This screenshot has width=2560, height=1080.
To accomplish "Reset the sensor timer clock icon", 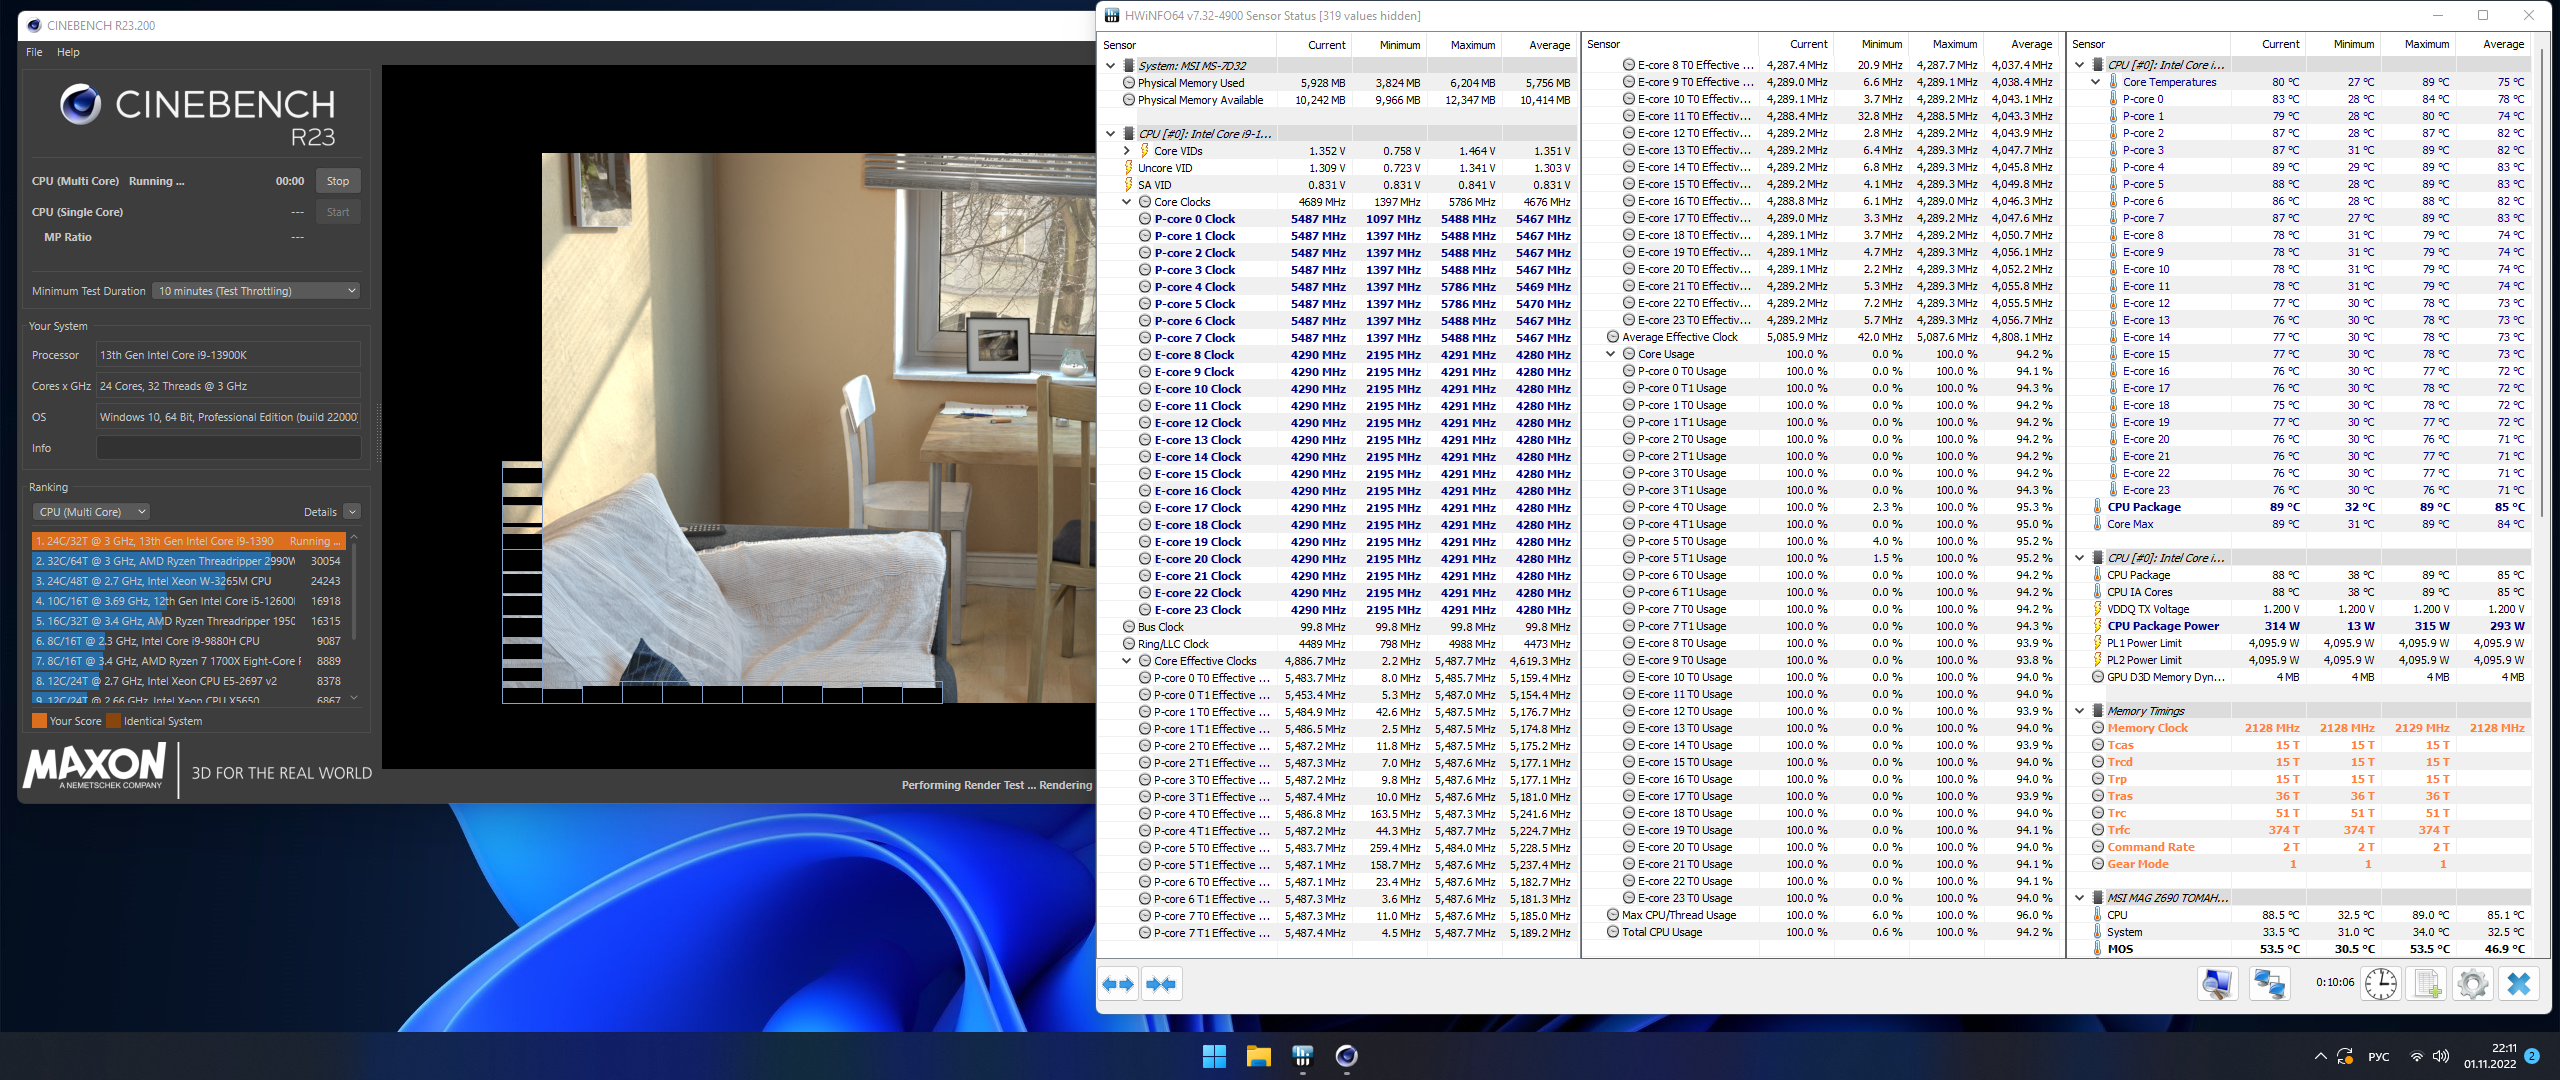I will tap(2381, 984).
